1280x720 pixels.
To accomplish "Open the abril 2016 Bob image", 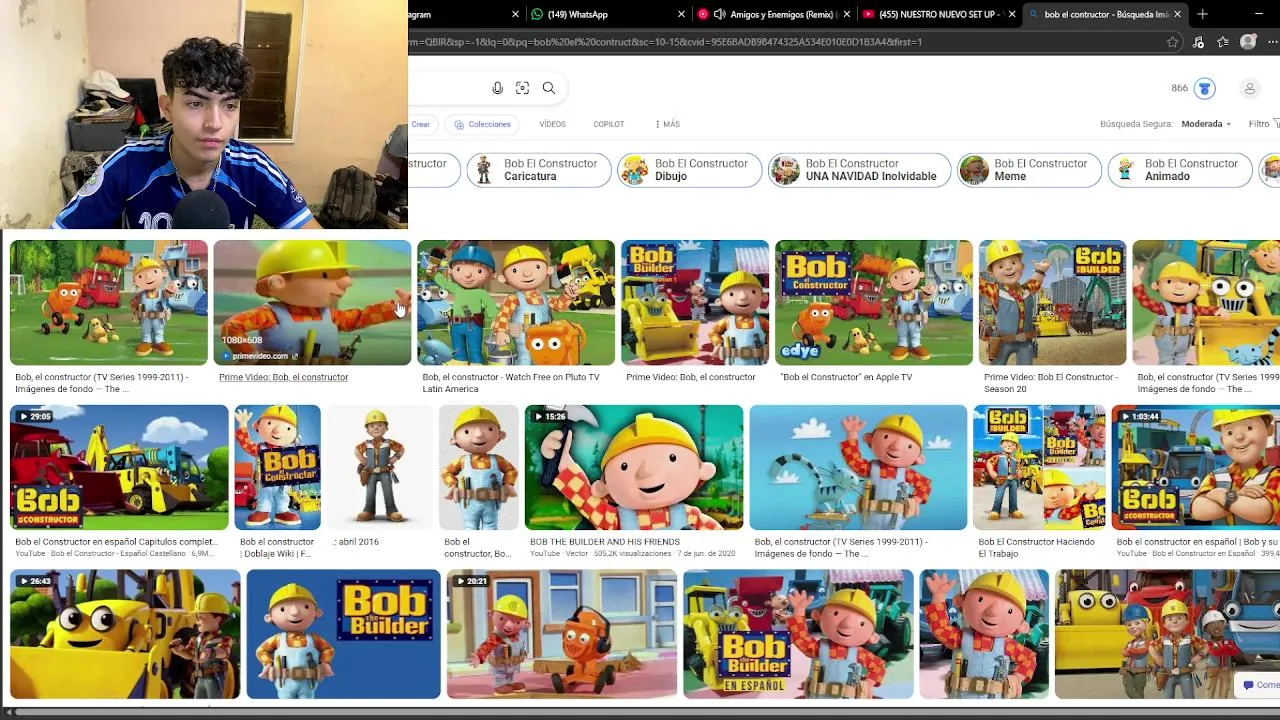I will 380,467.
